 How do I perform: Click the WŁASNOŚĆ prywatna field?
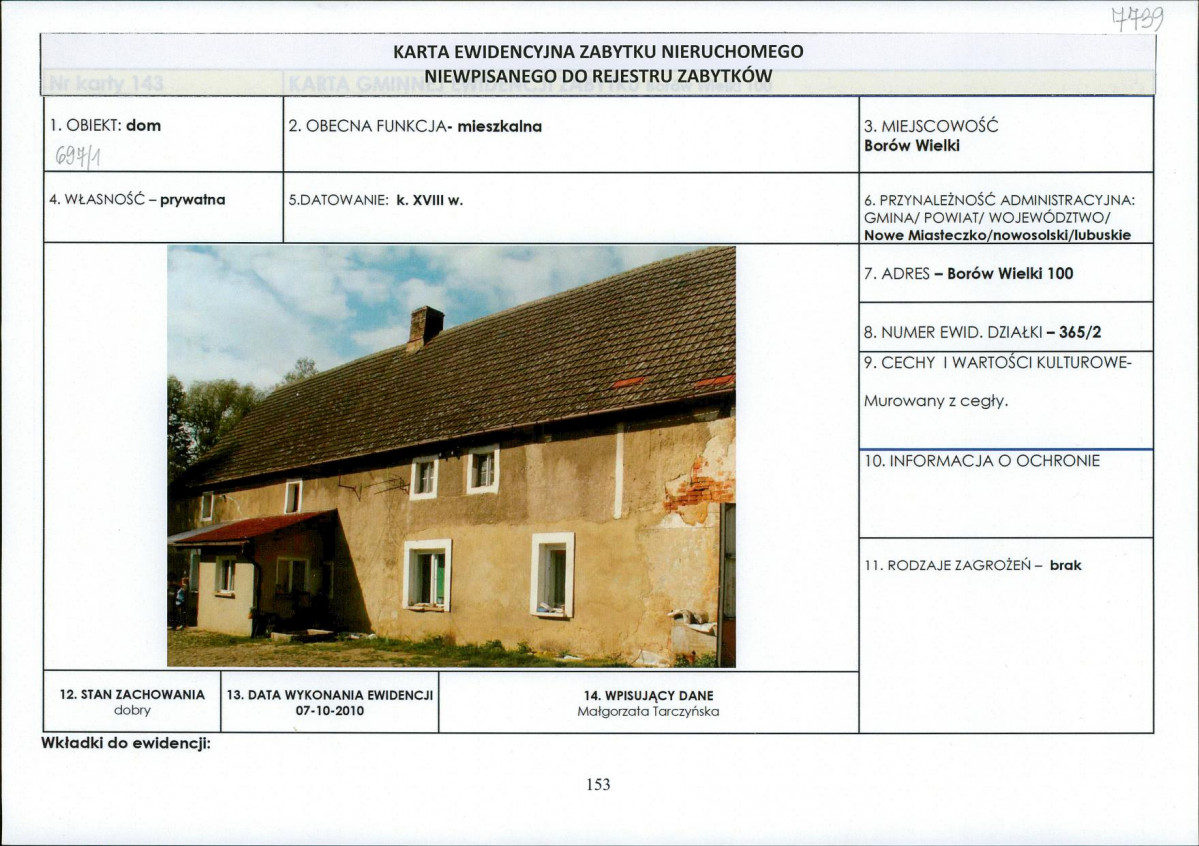(163, 207)
